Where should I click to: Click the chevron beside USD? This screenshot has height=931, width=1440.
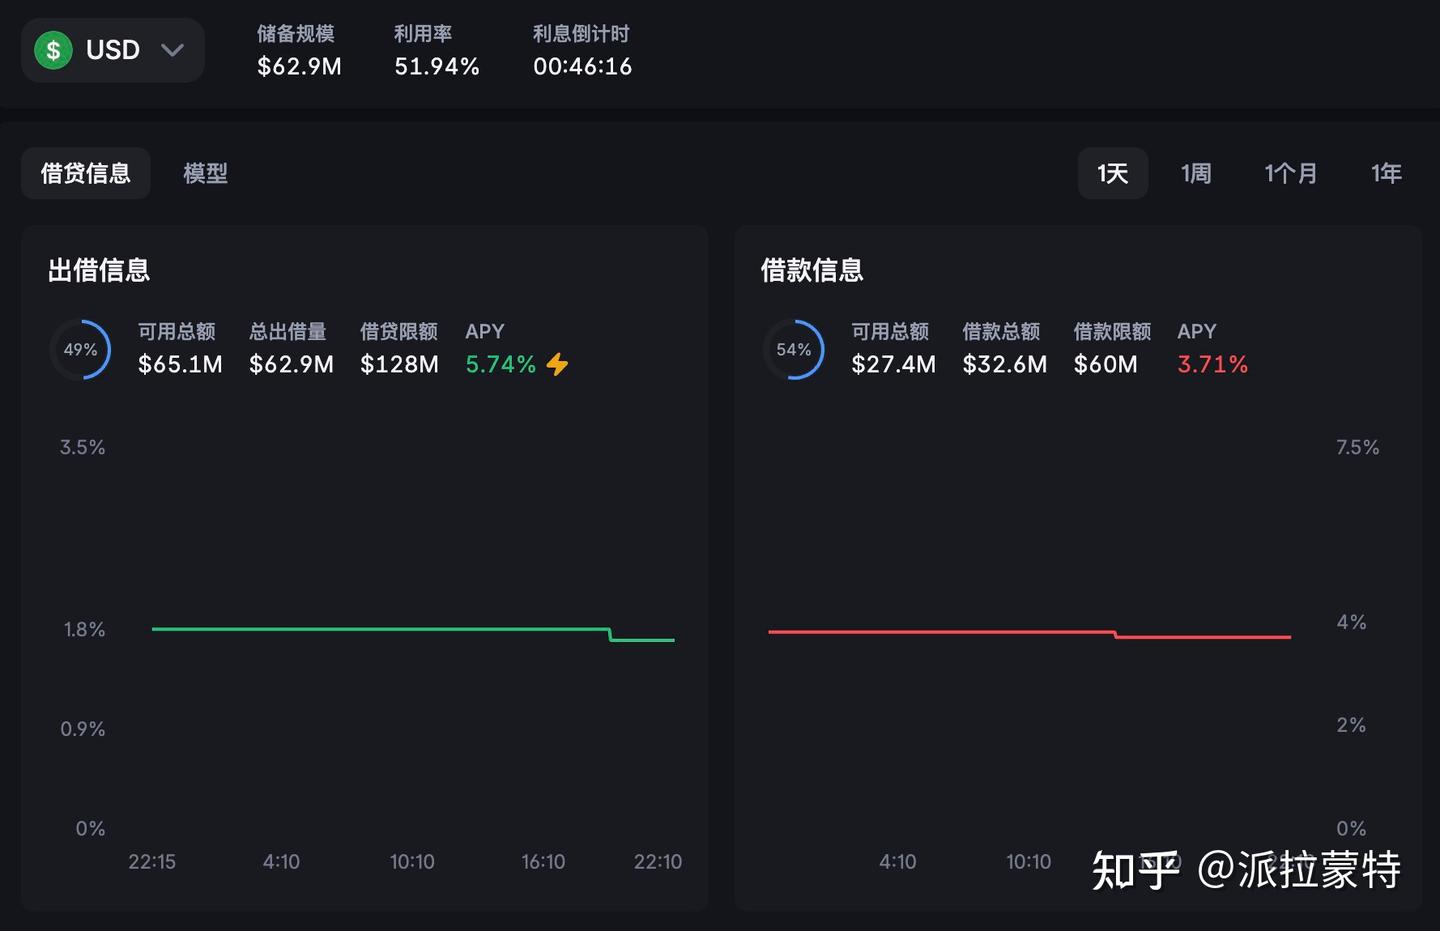(x=171, y=50)
